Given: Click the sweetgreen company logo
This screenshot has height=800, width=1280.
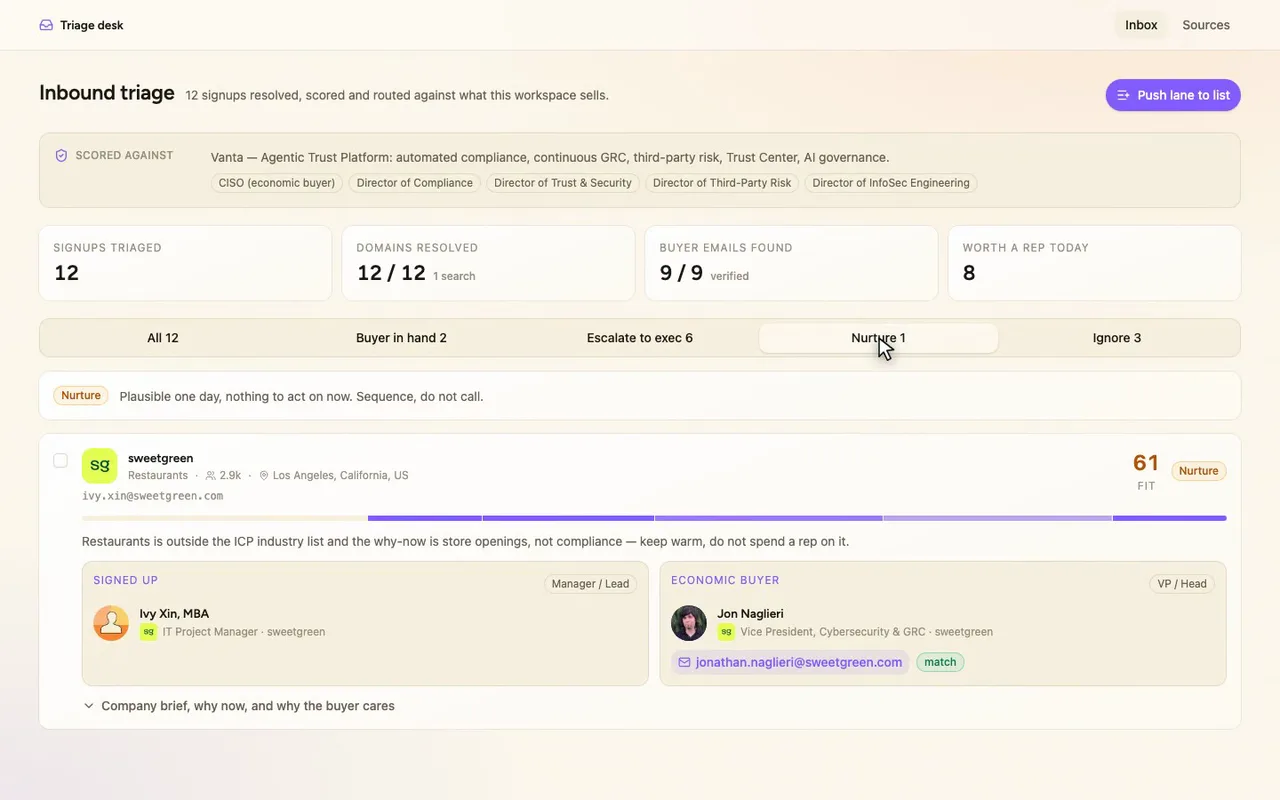Looking at the screenshot, I should tap(100, 465).
